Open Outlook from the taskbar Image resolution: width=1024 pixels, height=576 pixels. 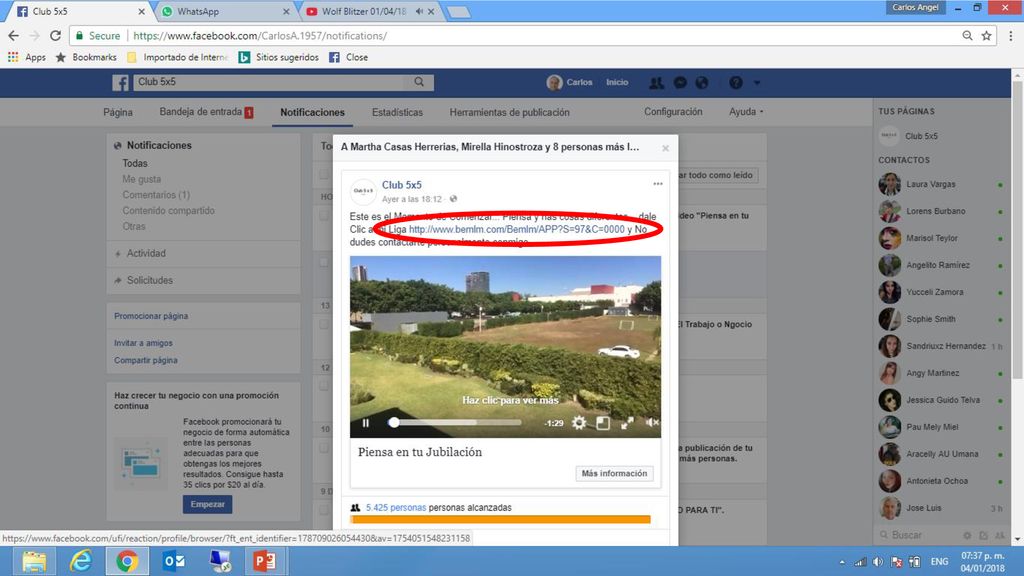[174, 561]
